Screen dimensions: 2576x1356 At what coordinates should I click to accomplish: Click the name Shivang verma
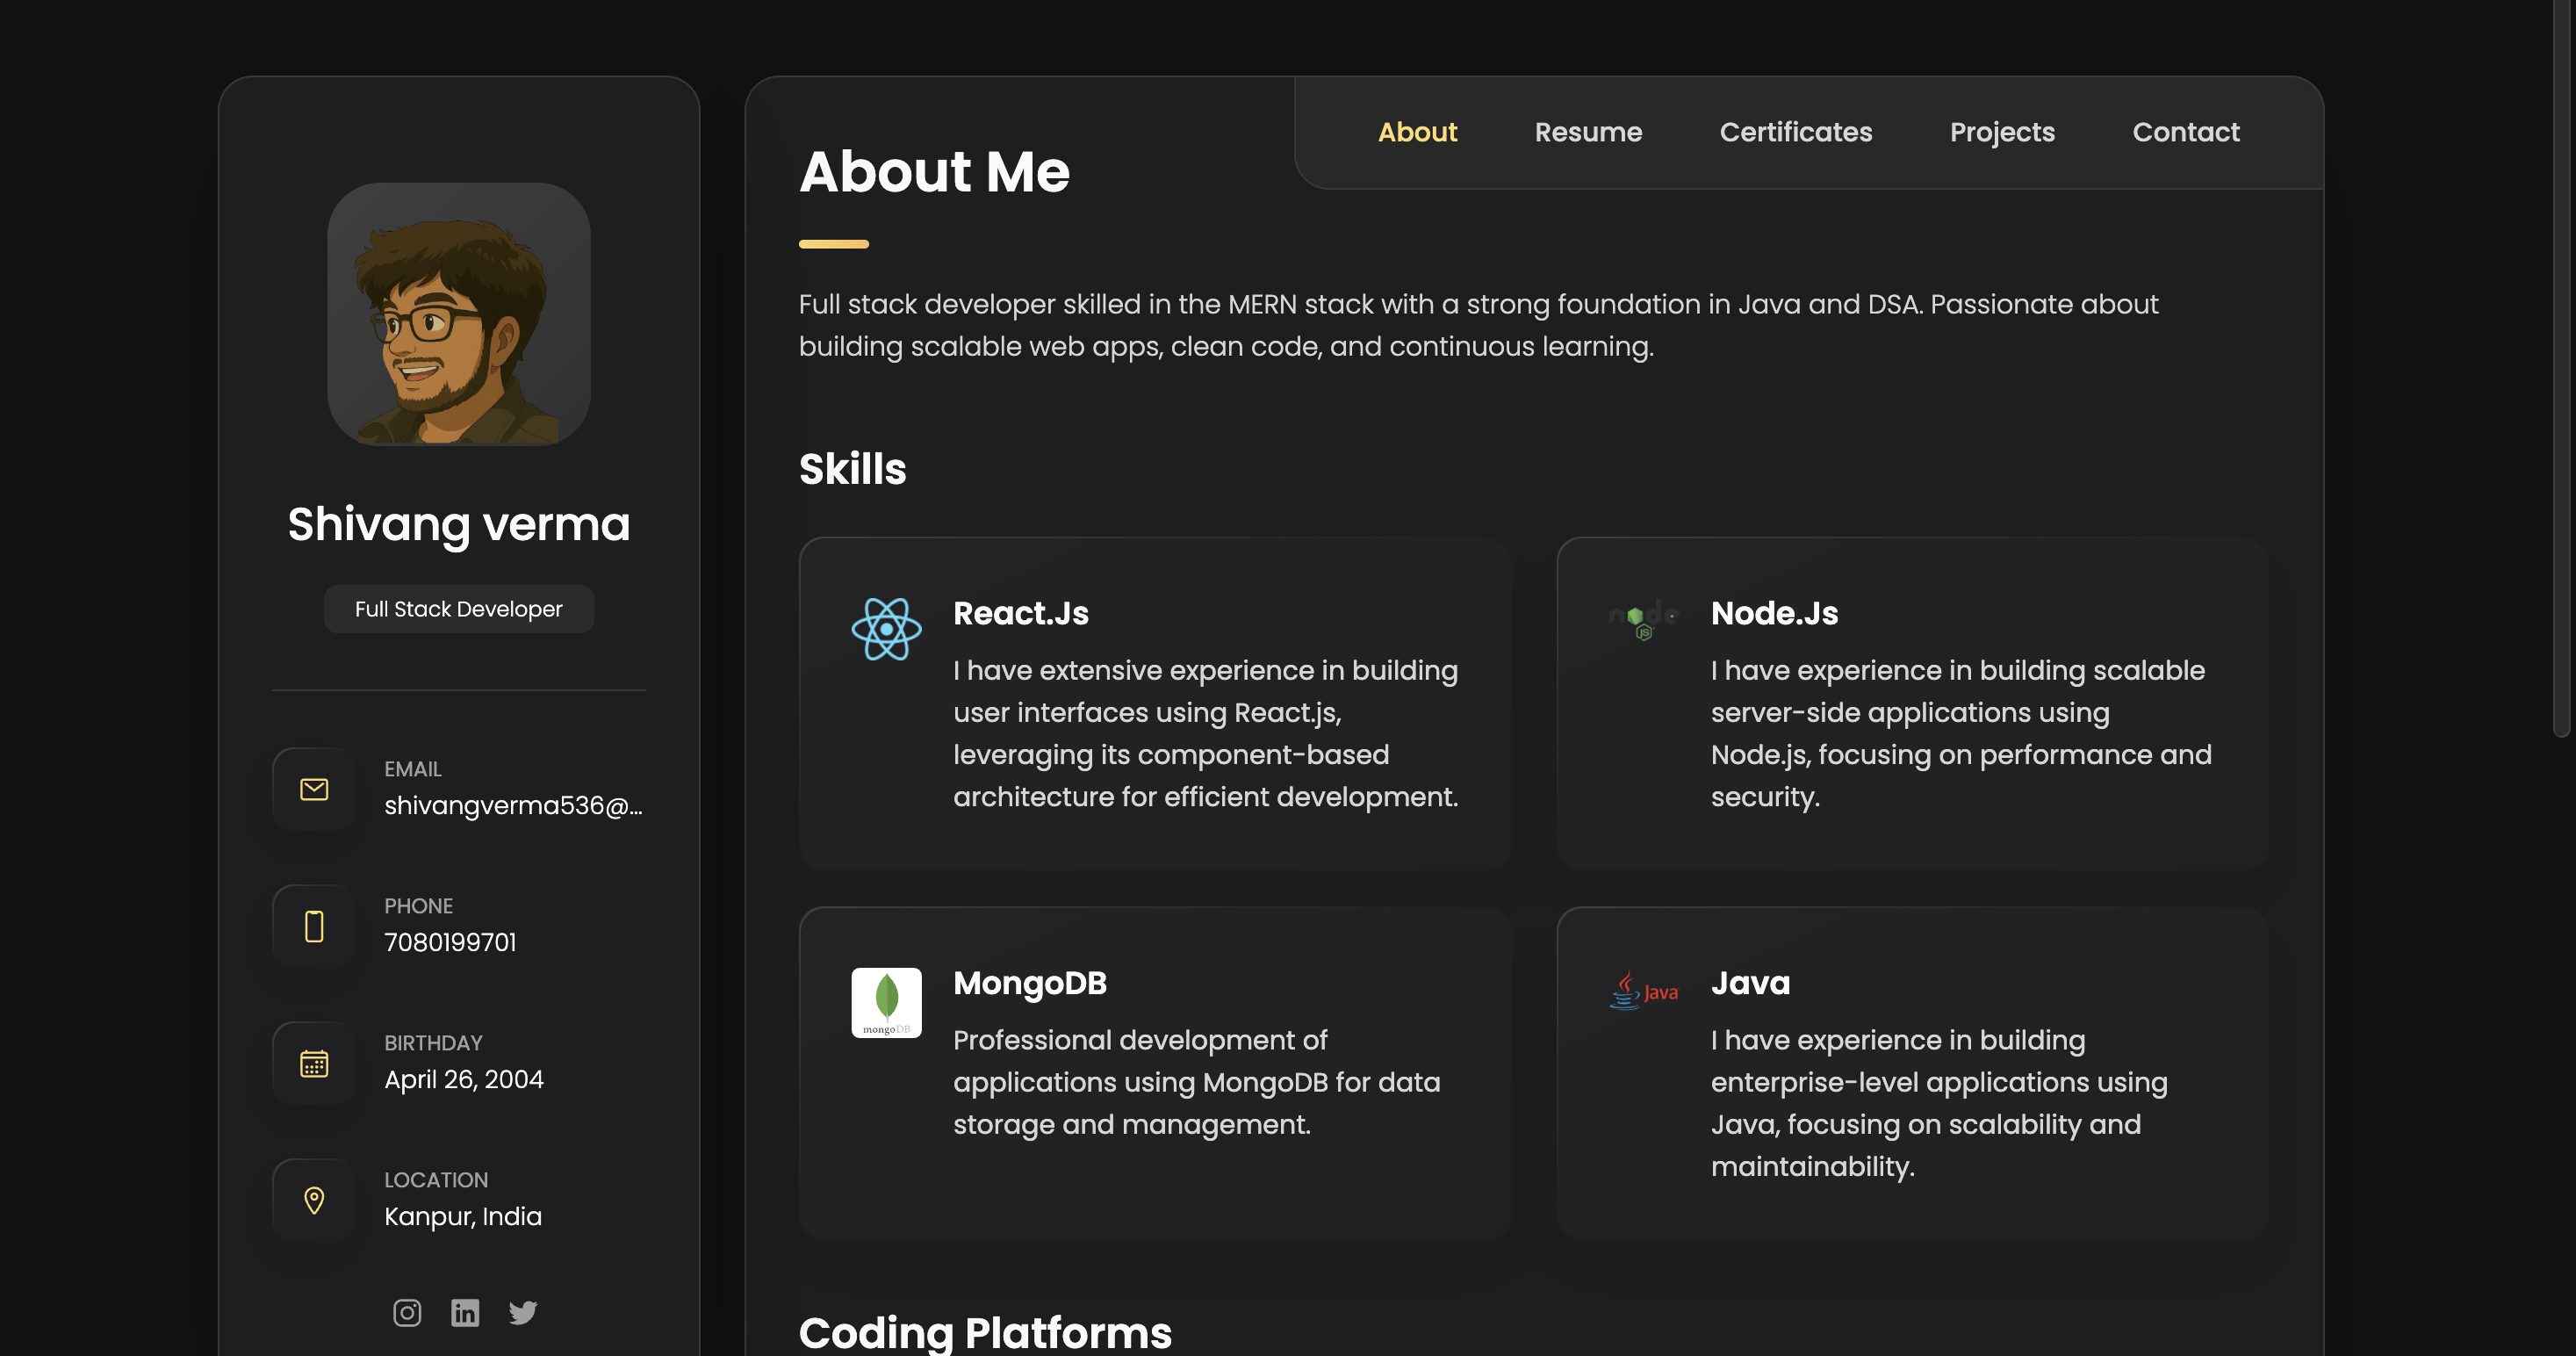click(x=459, y=524)
